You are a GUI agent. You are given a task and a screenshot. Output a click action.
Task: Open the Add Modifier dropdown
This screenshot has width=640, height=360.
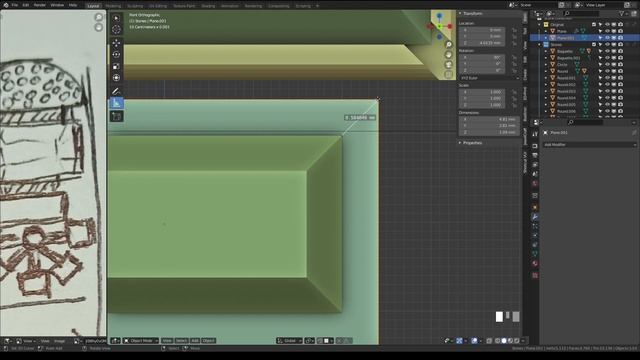[x=589, y=145]
